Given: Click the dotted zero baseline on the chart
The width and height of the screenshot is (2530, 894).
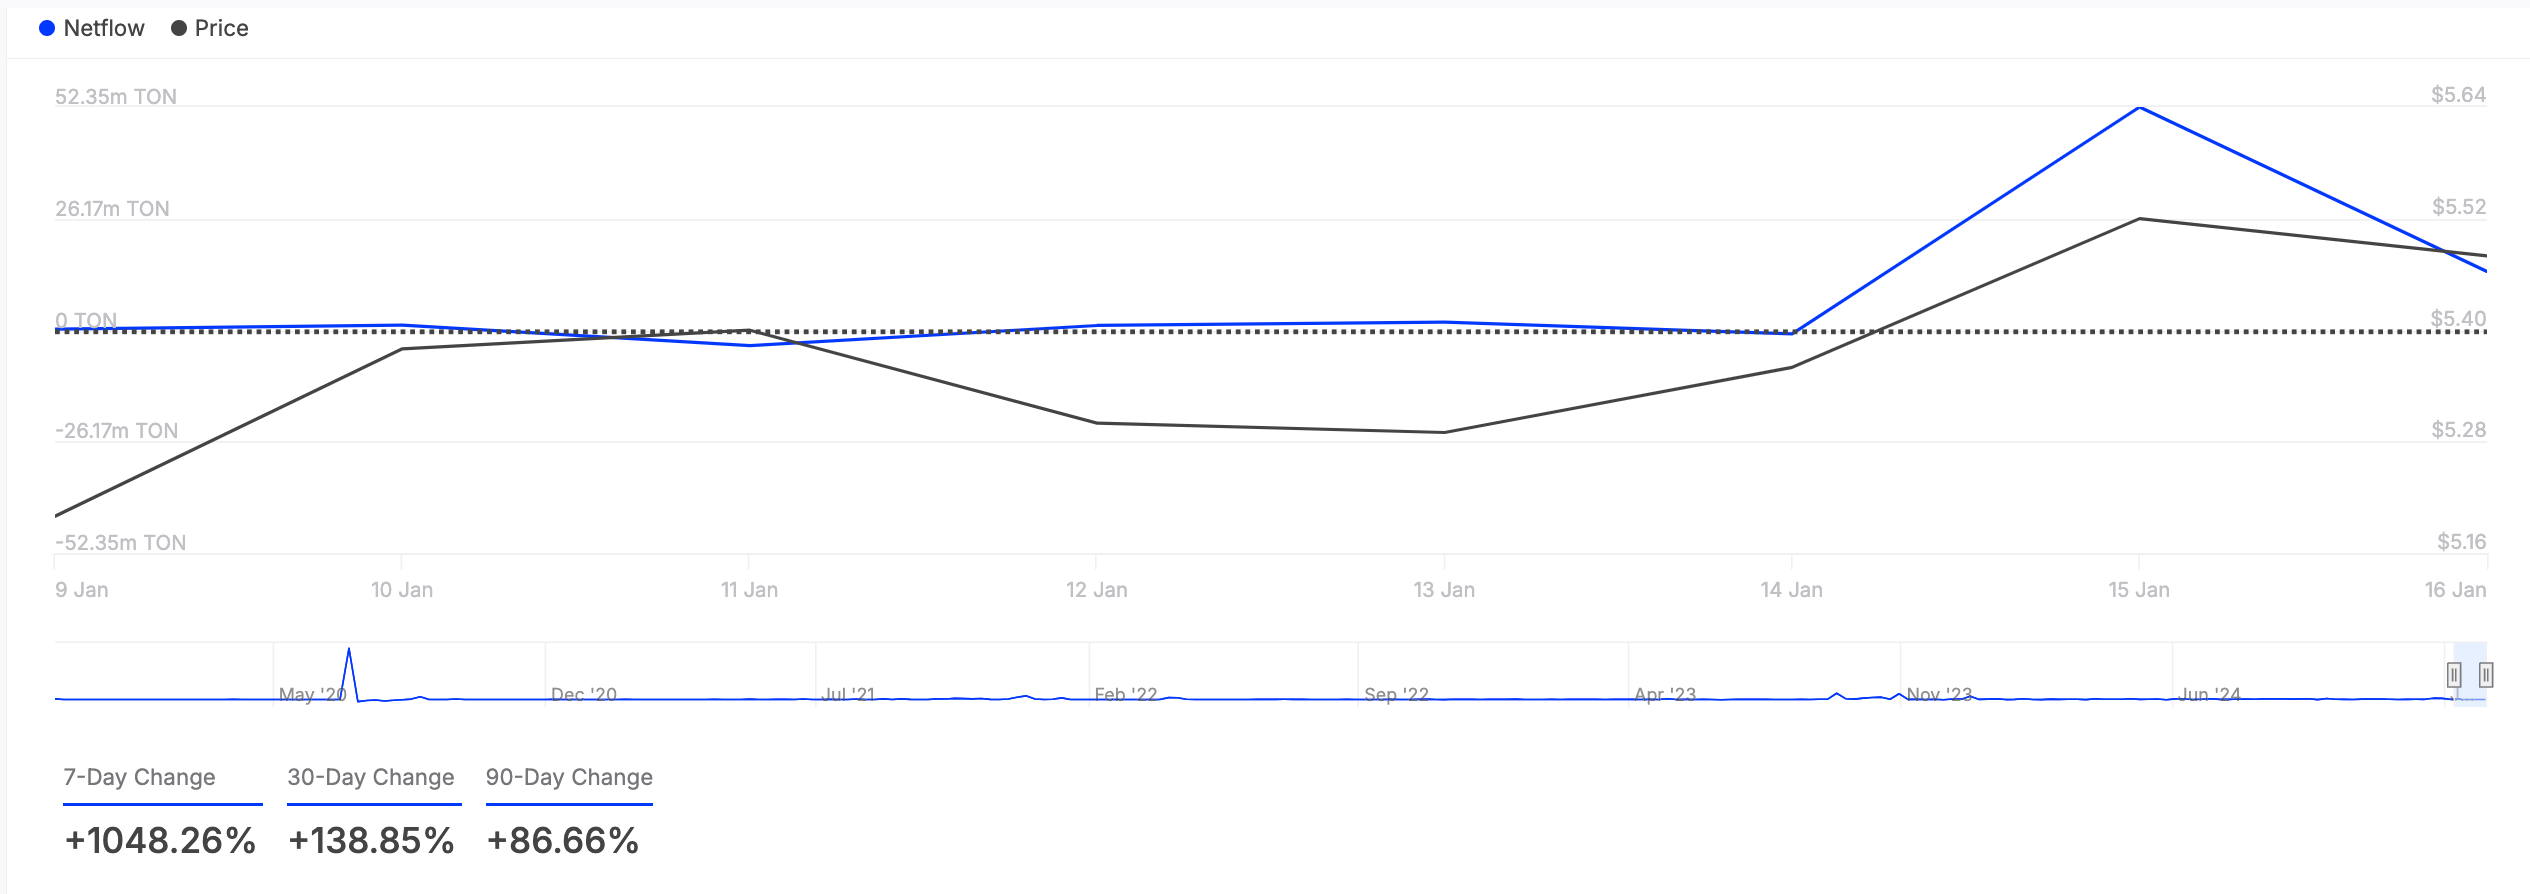Looking at the screenshot, I should click(1200, 331).
